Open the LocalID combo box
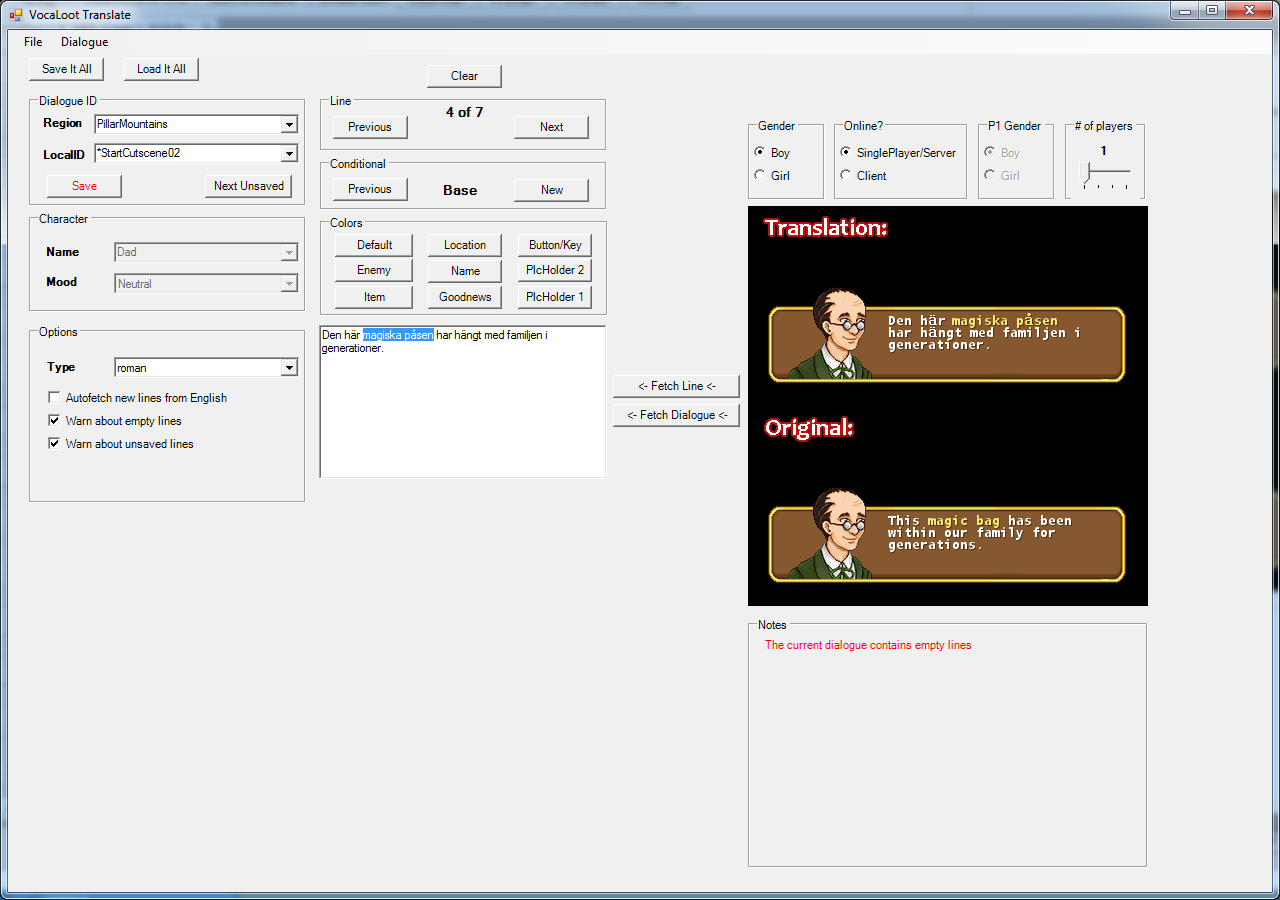The height and width of the screenshot is (900, 1280). [x=289, y=153]
